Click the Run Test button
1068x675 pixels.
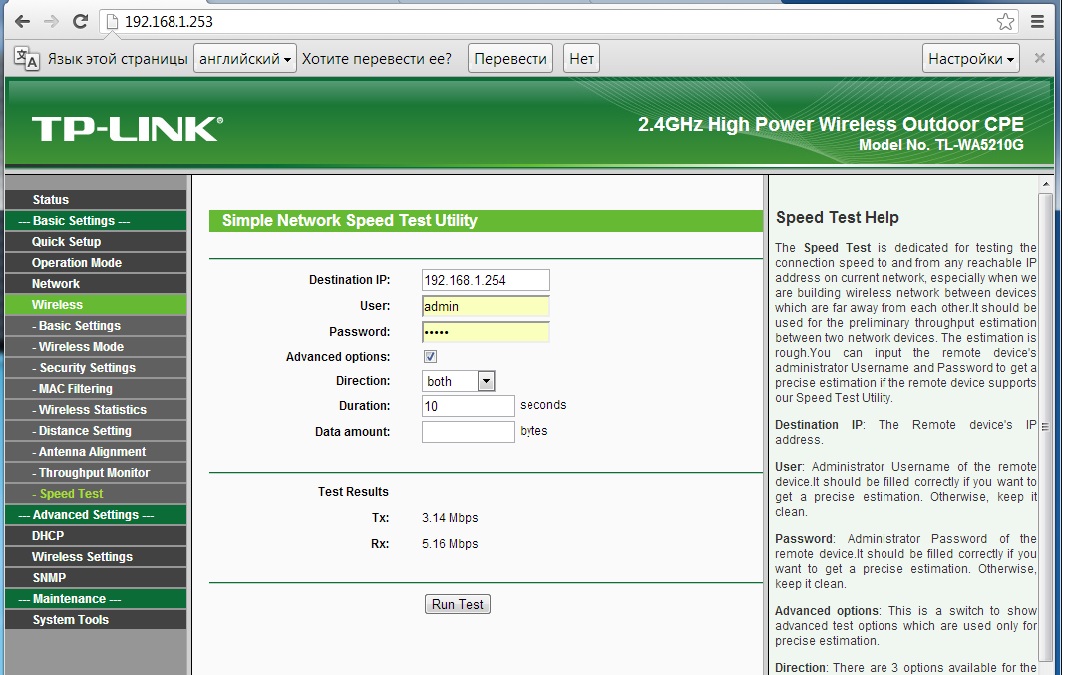coord(458,604)
